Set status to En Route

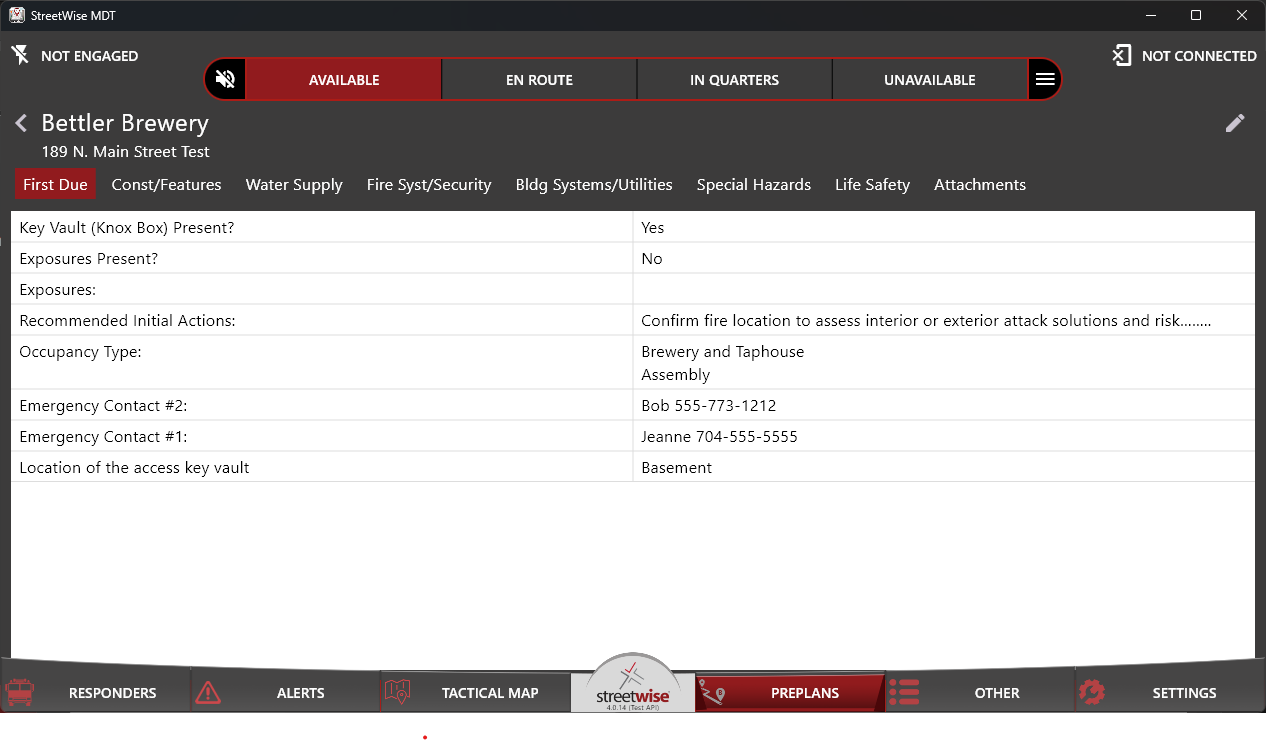pos(539,80)
